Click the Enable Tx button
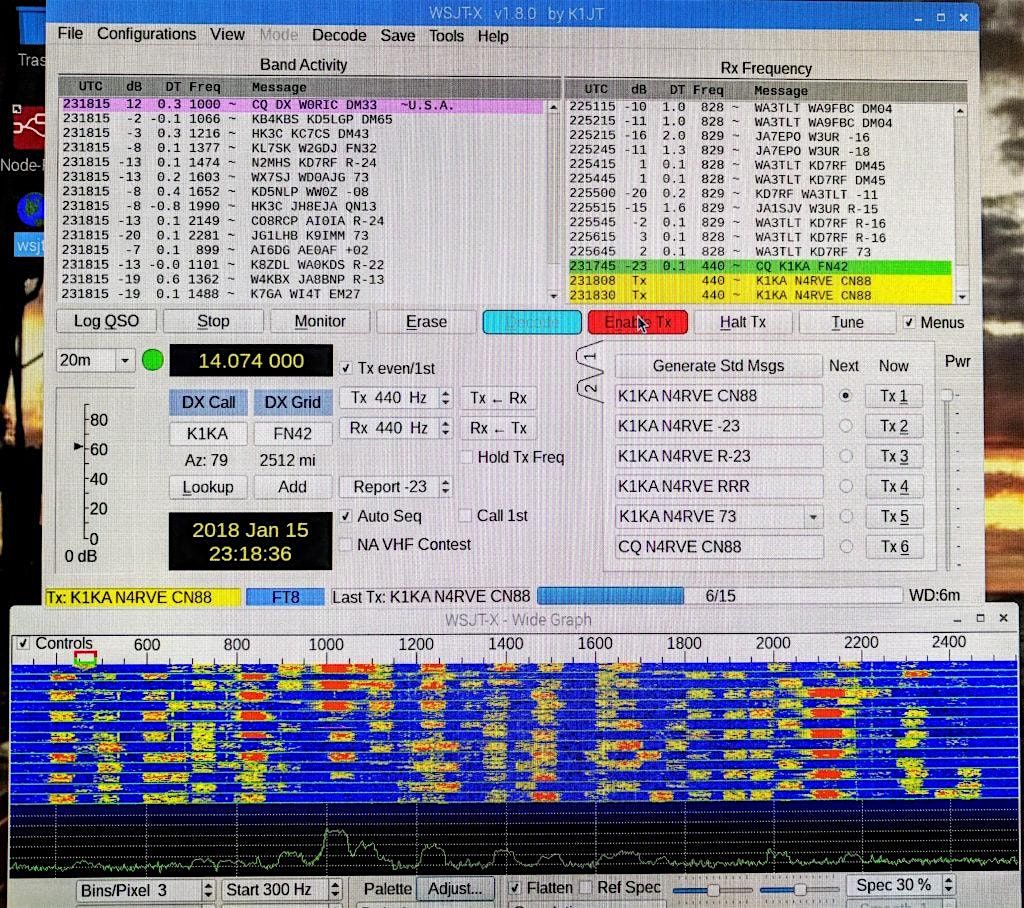This screenshot has height=908, width=1024. [637, 322]
